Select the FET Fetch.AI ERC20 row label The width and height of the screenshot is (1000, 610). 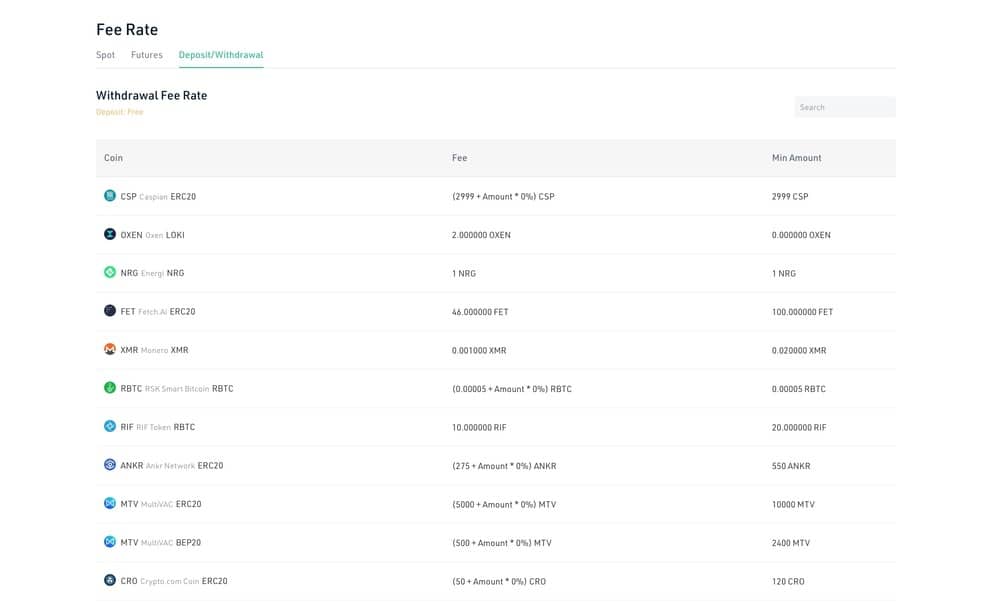[158, 311]
